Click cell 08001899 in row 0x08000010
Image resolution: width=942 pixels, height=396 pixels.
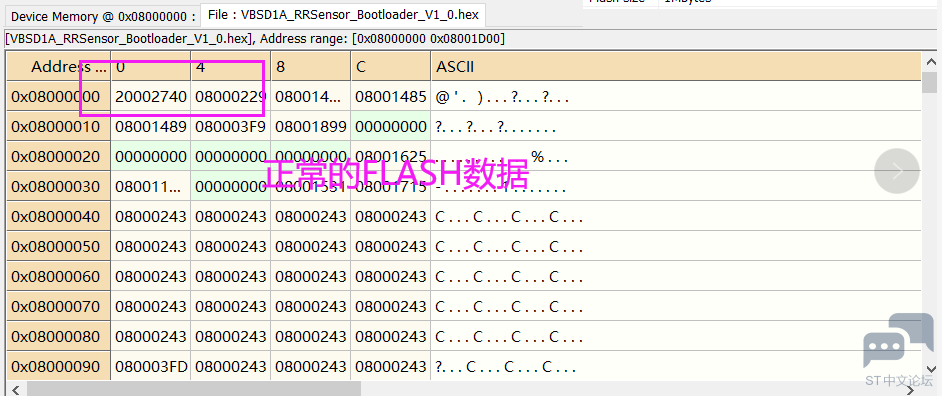click(x=311, y=127)
